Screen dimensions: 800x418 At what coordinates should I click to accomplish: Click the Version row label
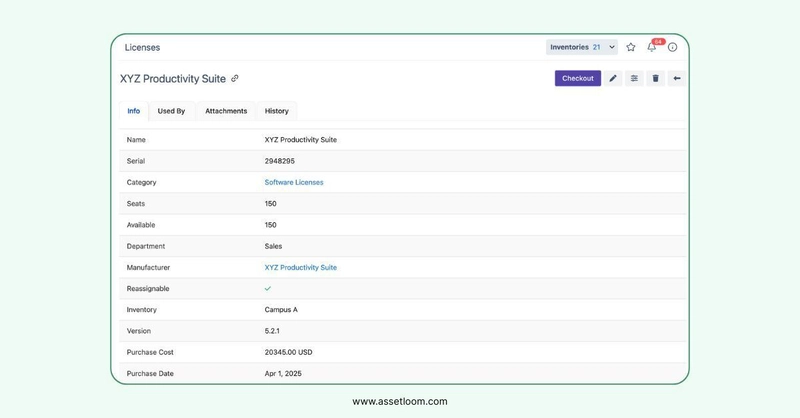coord(139,331)
